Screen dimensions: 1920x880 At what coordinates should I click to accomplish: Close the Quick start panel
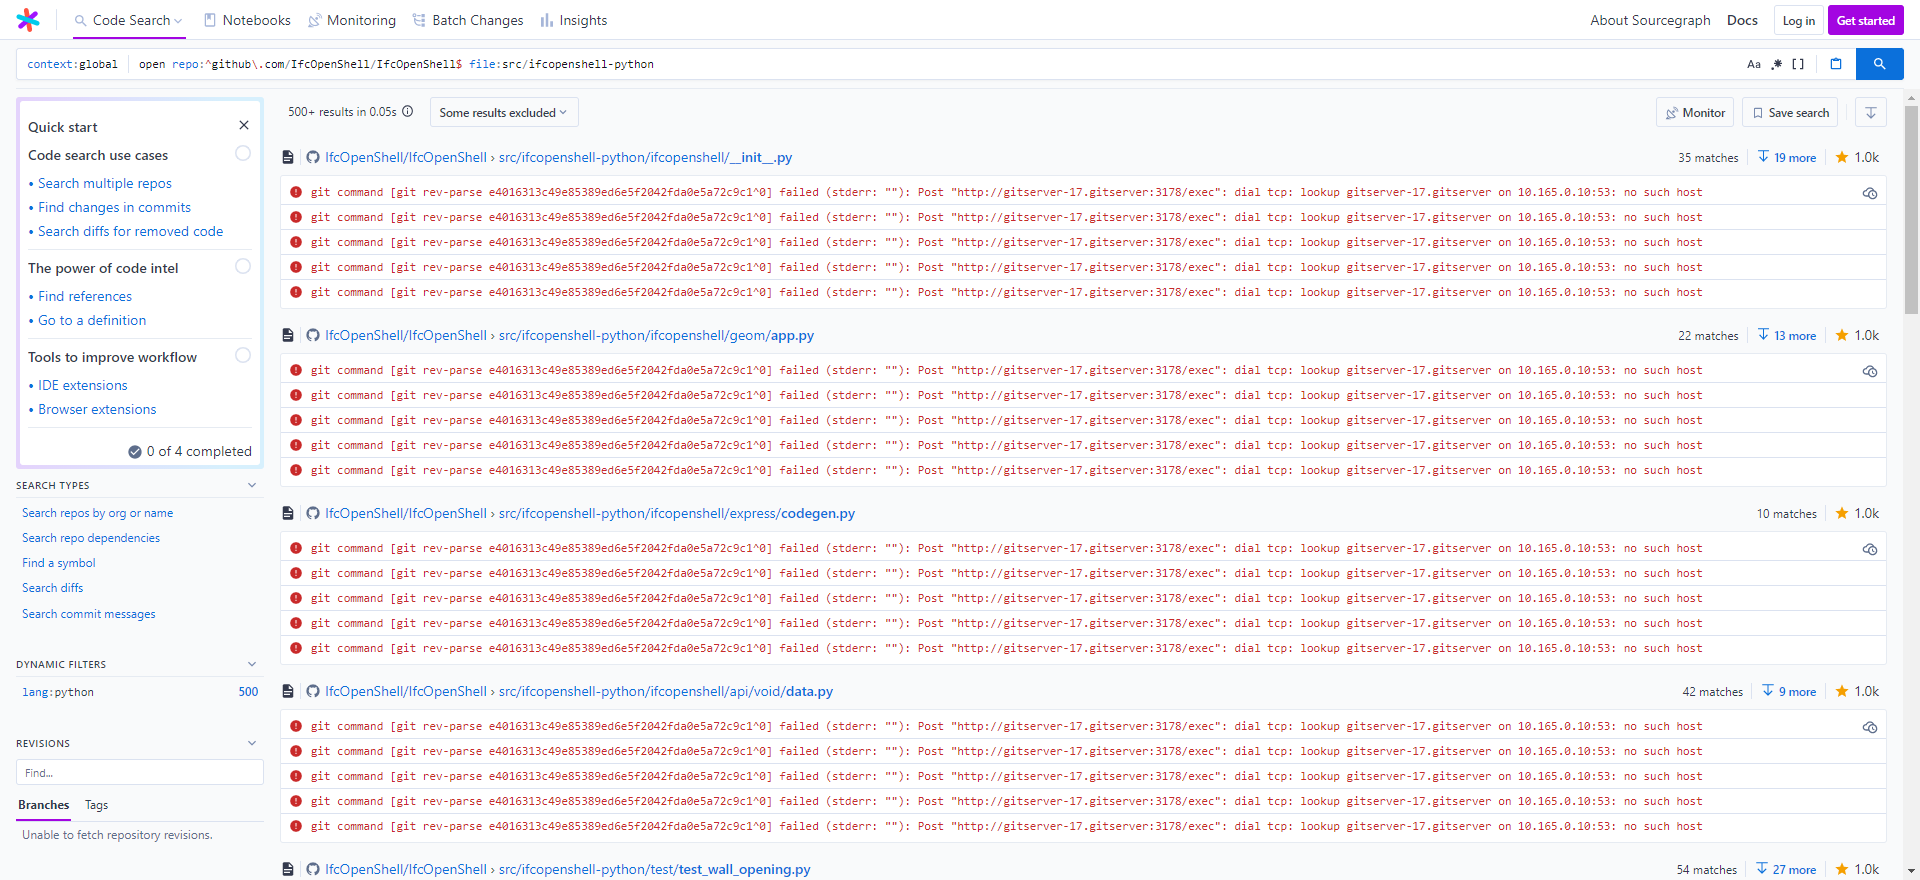(244, 125)
